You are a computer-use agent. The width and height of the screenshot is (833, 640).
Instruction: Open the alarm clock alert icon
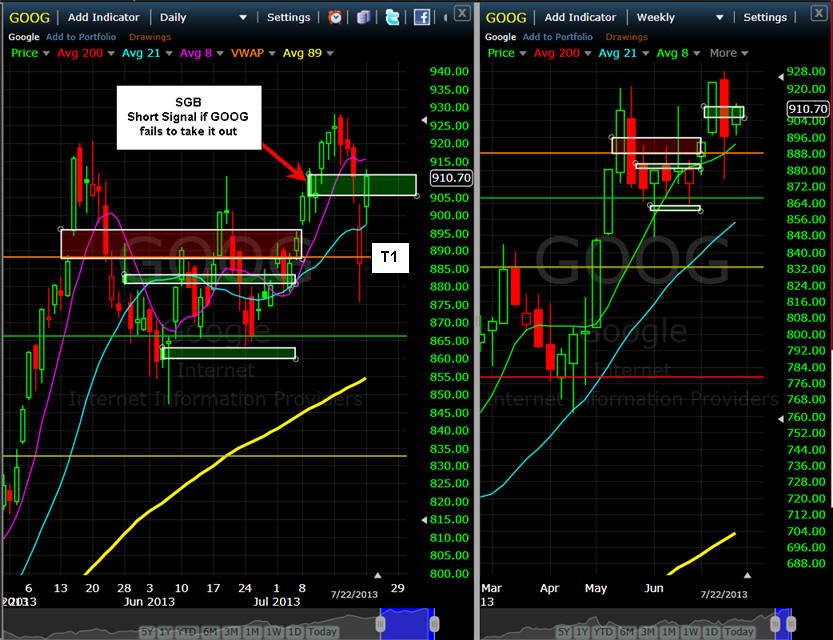(x=335, y=18)
